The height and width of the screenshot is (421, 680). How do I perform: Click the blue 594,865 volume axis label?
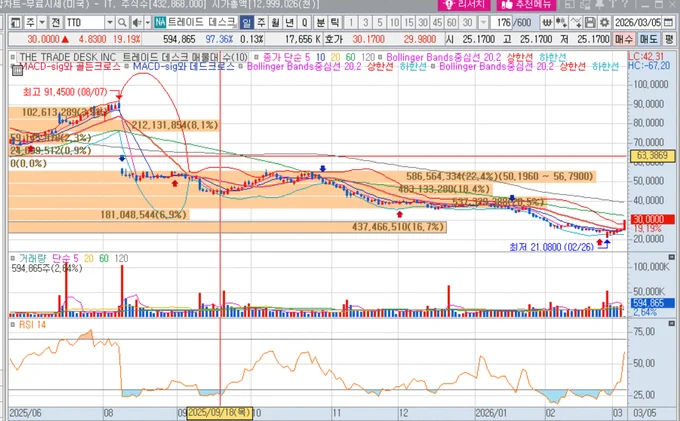coord(653,303)
